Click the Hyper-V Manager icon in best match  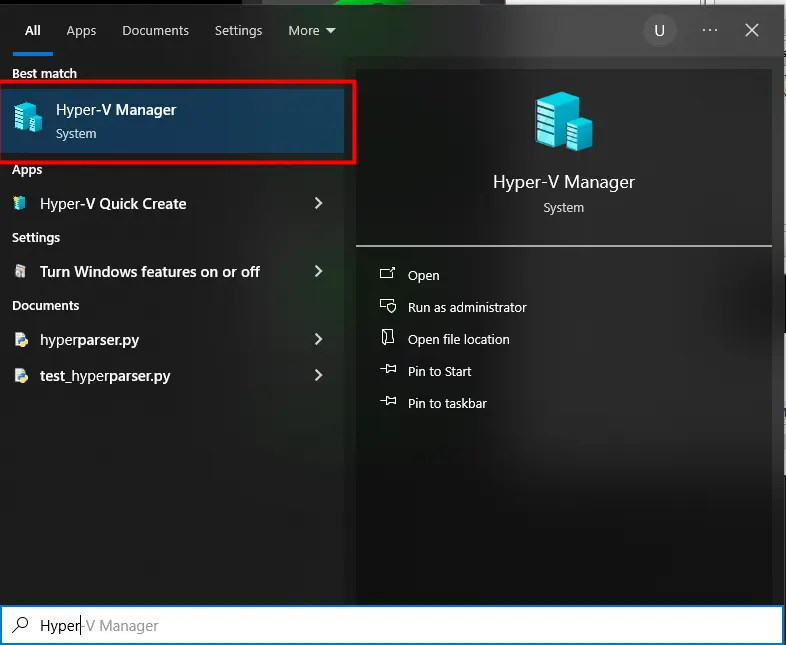tap(28, 117)
